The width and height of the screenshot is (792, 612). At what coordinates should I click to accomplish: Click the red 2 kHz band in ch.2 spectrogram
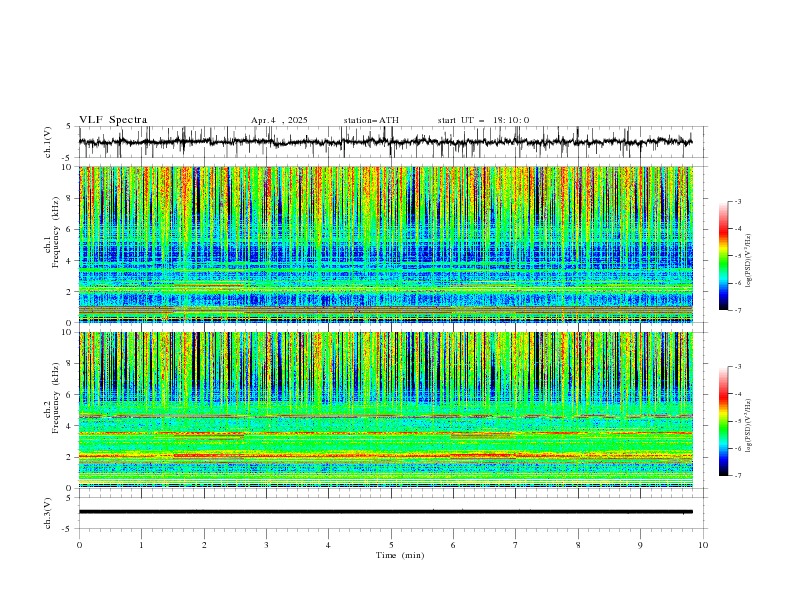click(385, 456)
